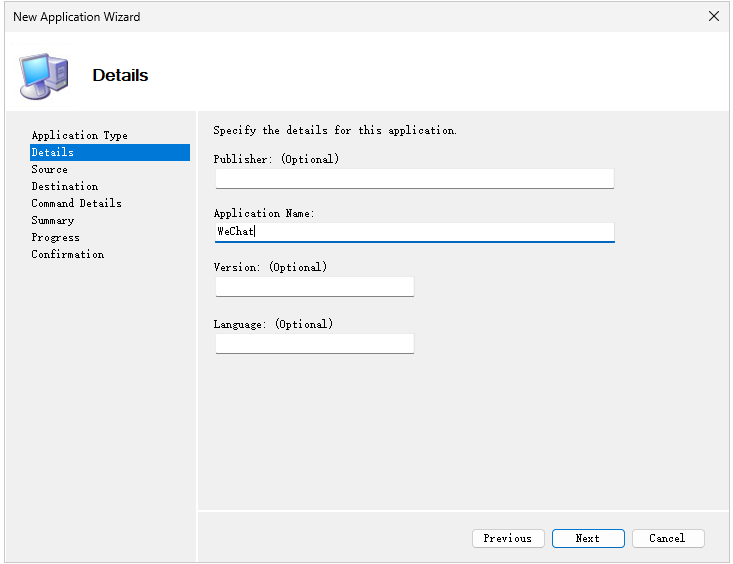Click the Confirmation step in the sidebar
733x564 pixels.
coord(67,254)
